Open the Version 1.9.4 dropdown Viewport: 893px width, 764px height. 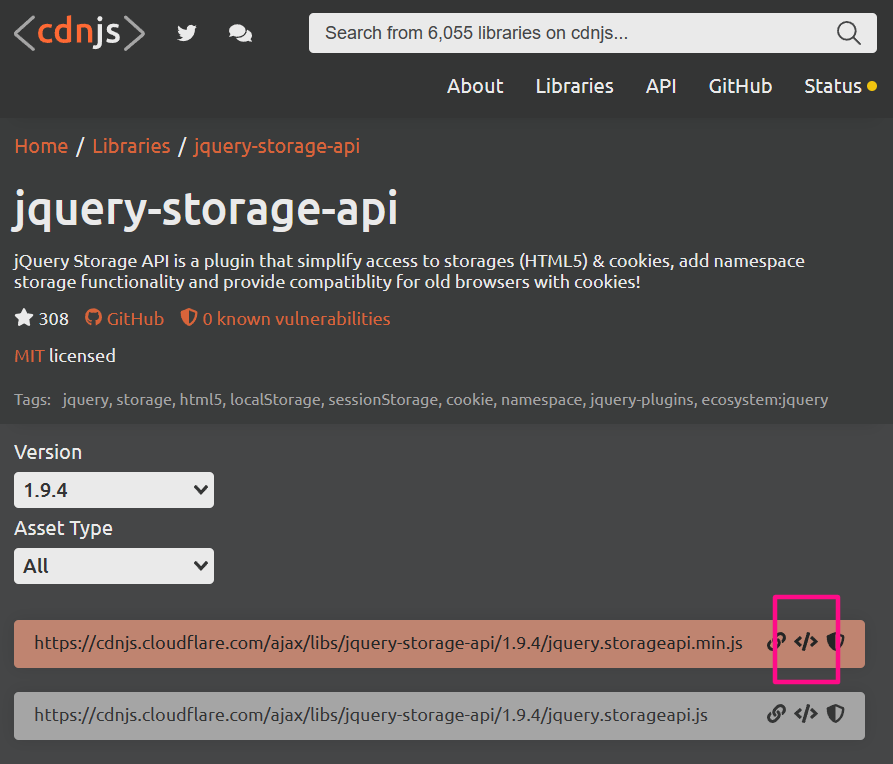[x=114, y=490]
